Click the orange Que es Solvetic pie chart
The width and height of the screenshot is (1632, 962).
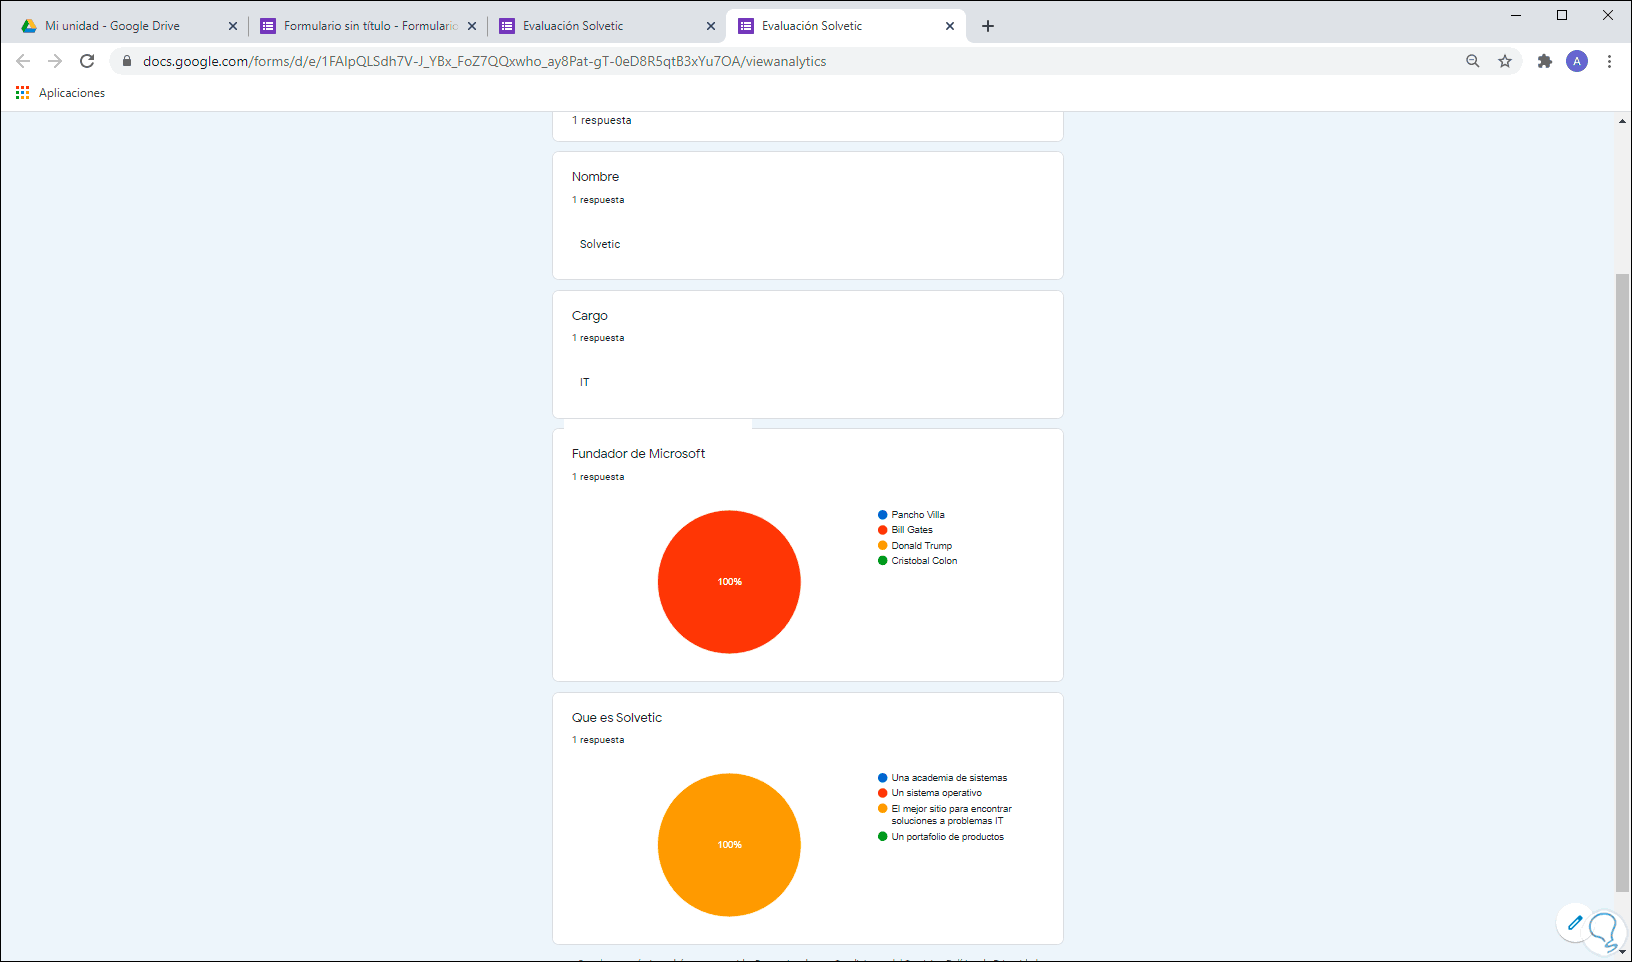(x=729, y=845)
